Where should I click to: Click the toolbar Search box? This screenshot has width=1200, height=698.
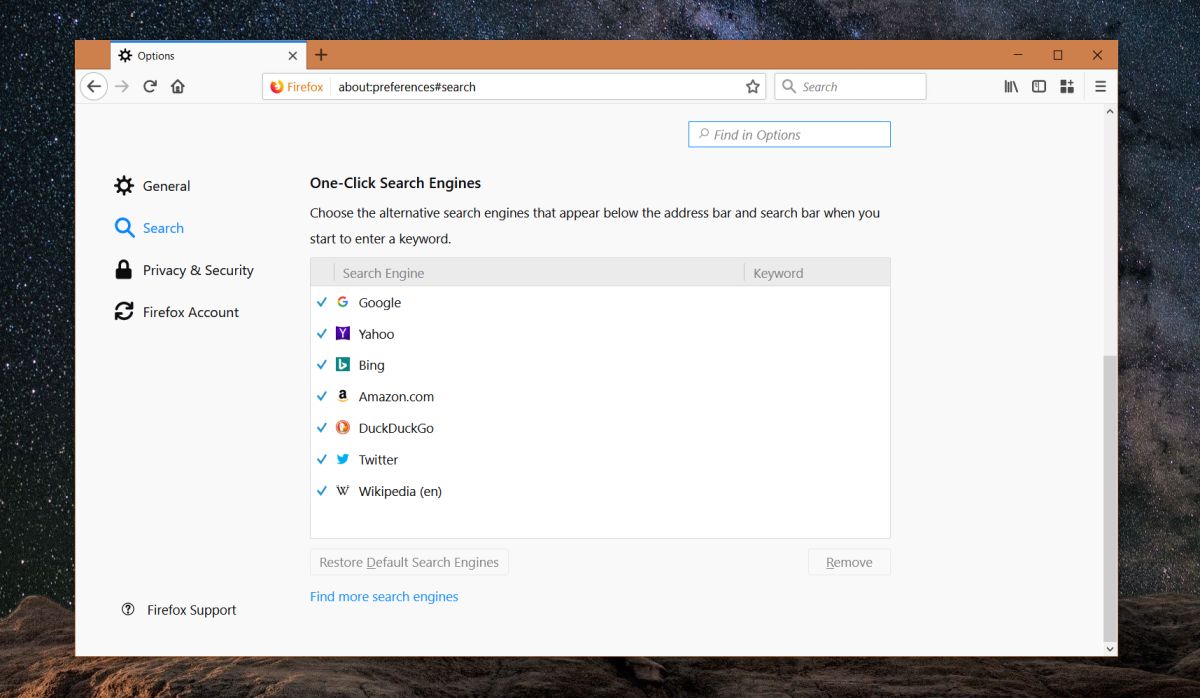coord(850,87)
